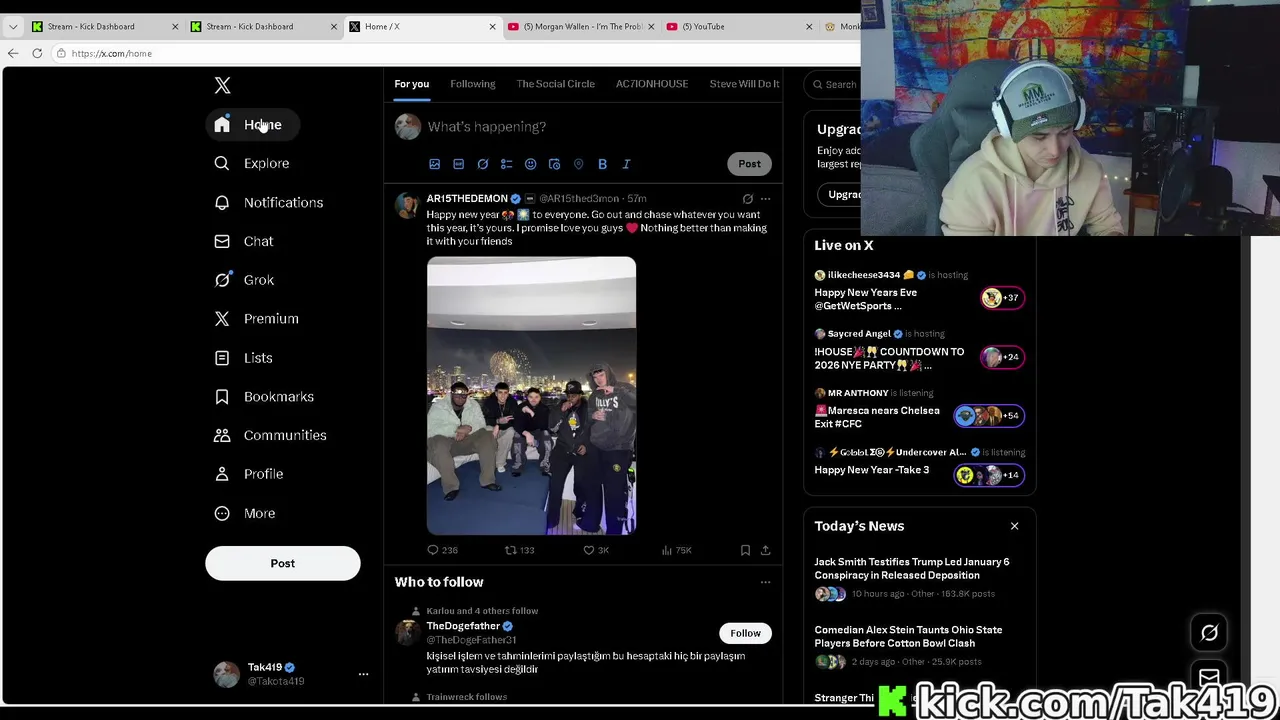Open Bookmarks in the sidebar
This screenshot has width=1280, height=720.
point(265,397)
